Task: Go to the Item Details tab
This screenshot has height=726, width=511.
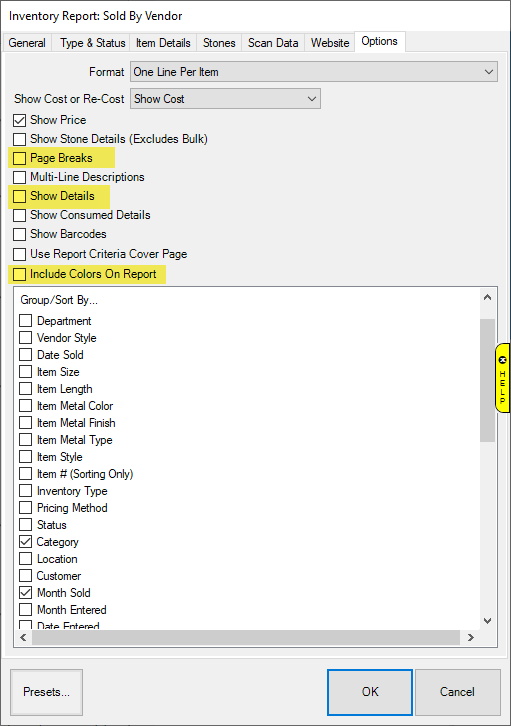Action: 163,43
